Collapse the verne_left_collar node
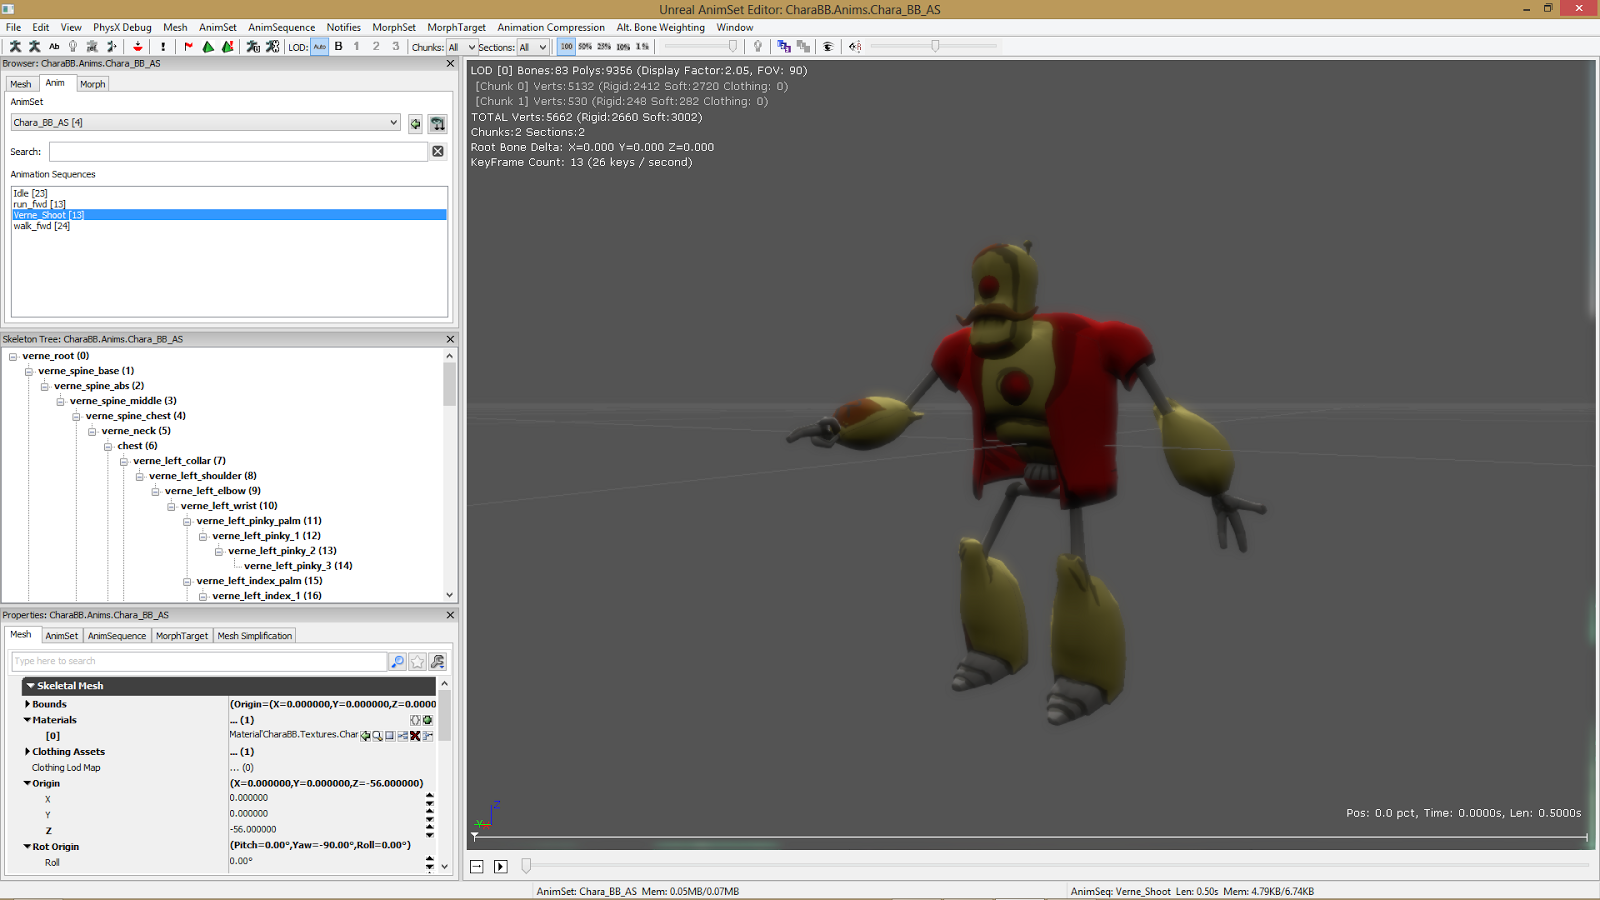The height and width of the screenshot is (900, 1600). [x=124, y=461]
